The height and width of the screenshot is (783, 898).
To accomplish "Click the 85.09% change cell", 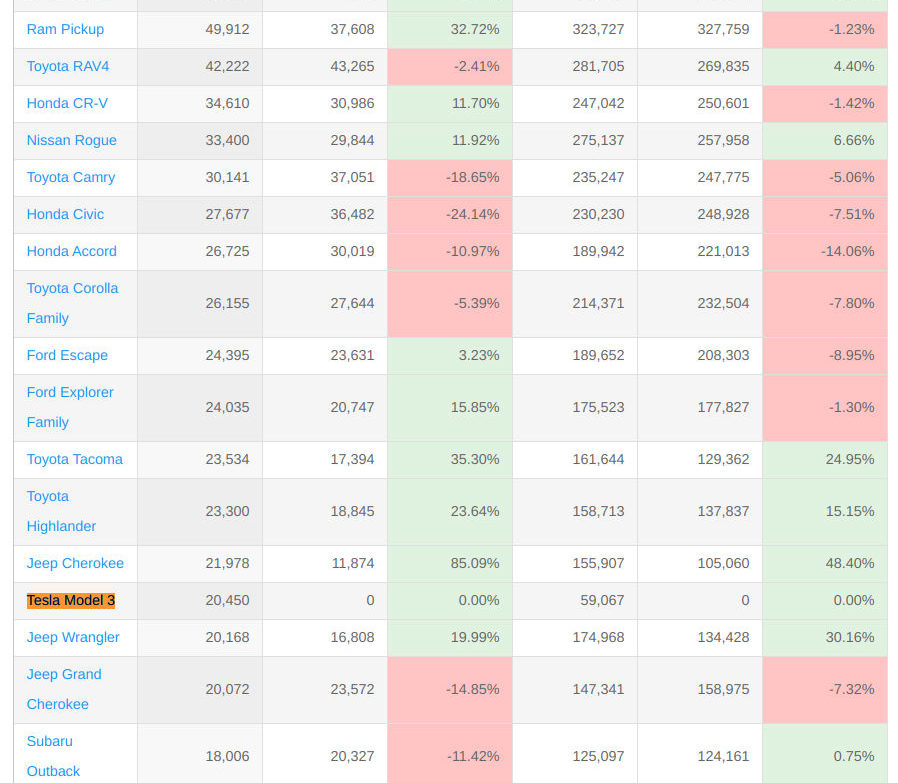I will coord(450,564).
